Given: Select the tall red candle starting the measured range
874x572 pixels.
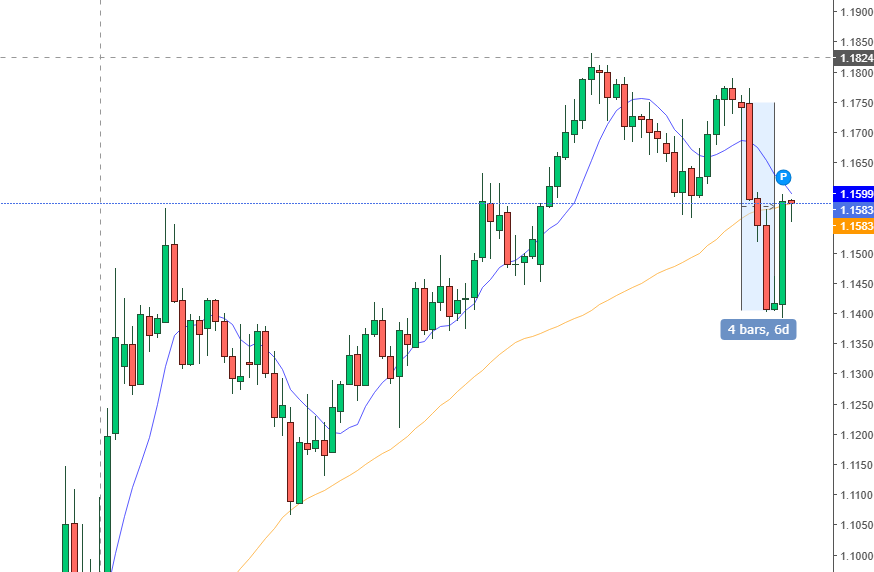Looking at the screenshot, I should pyautogui.click(x=749, y=150).
